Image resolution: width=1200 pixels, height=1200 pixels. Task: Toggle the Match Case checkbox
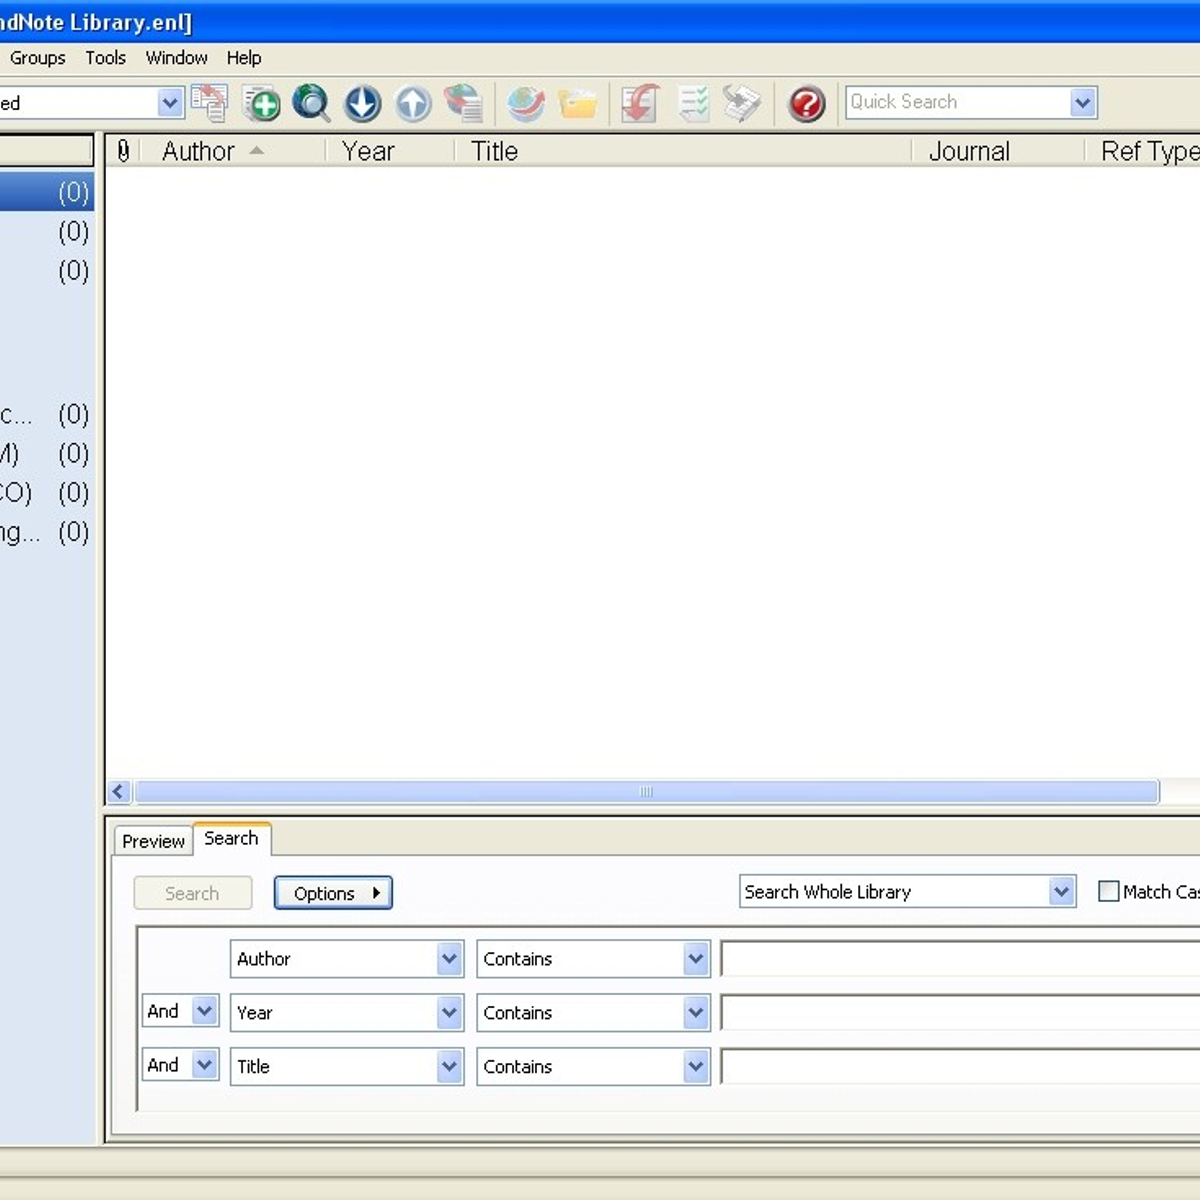pos(1108,891)
